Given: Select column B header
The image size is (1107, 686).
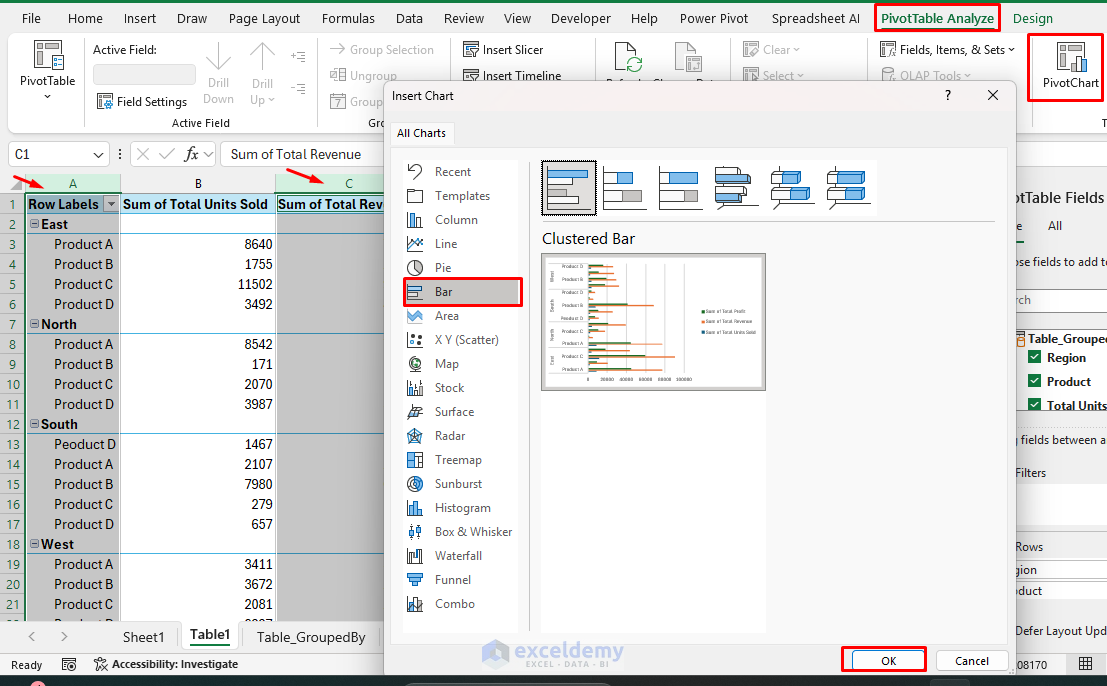Looking at the screenshot, I should click(198, 183).
